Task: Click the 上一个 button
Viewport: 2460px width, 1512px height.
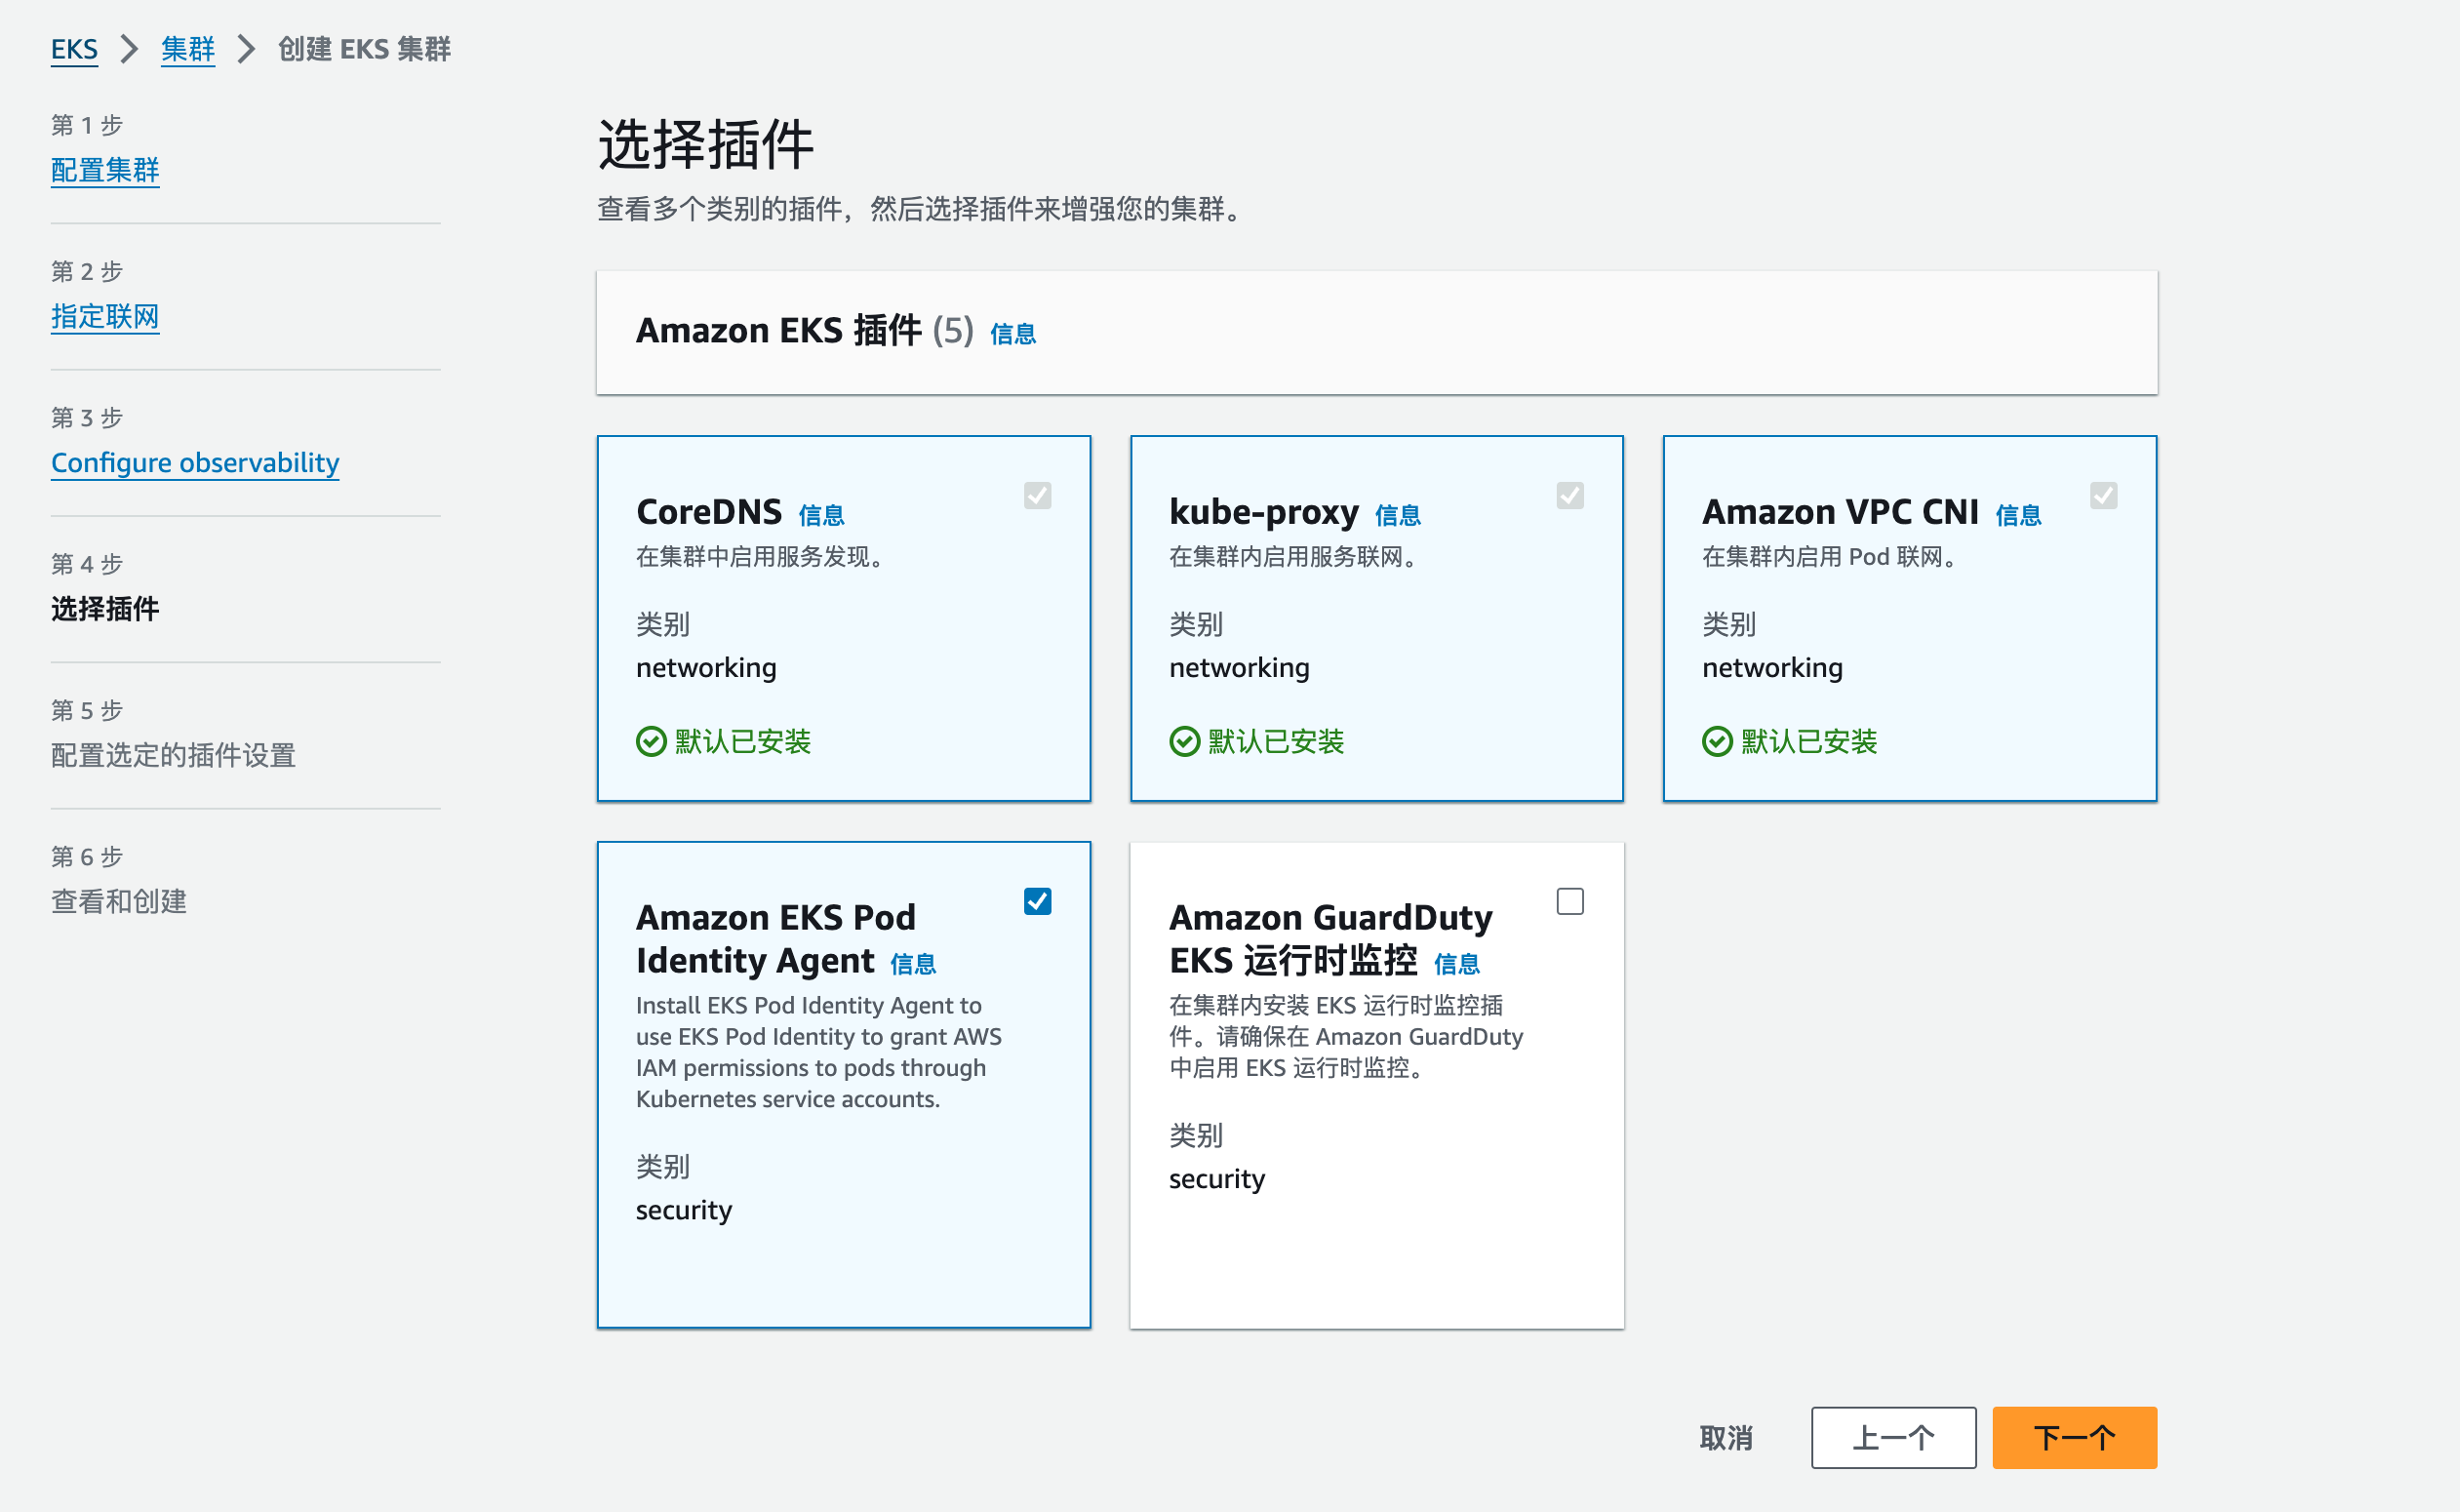Action: click(1894, 1438)
